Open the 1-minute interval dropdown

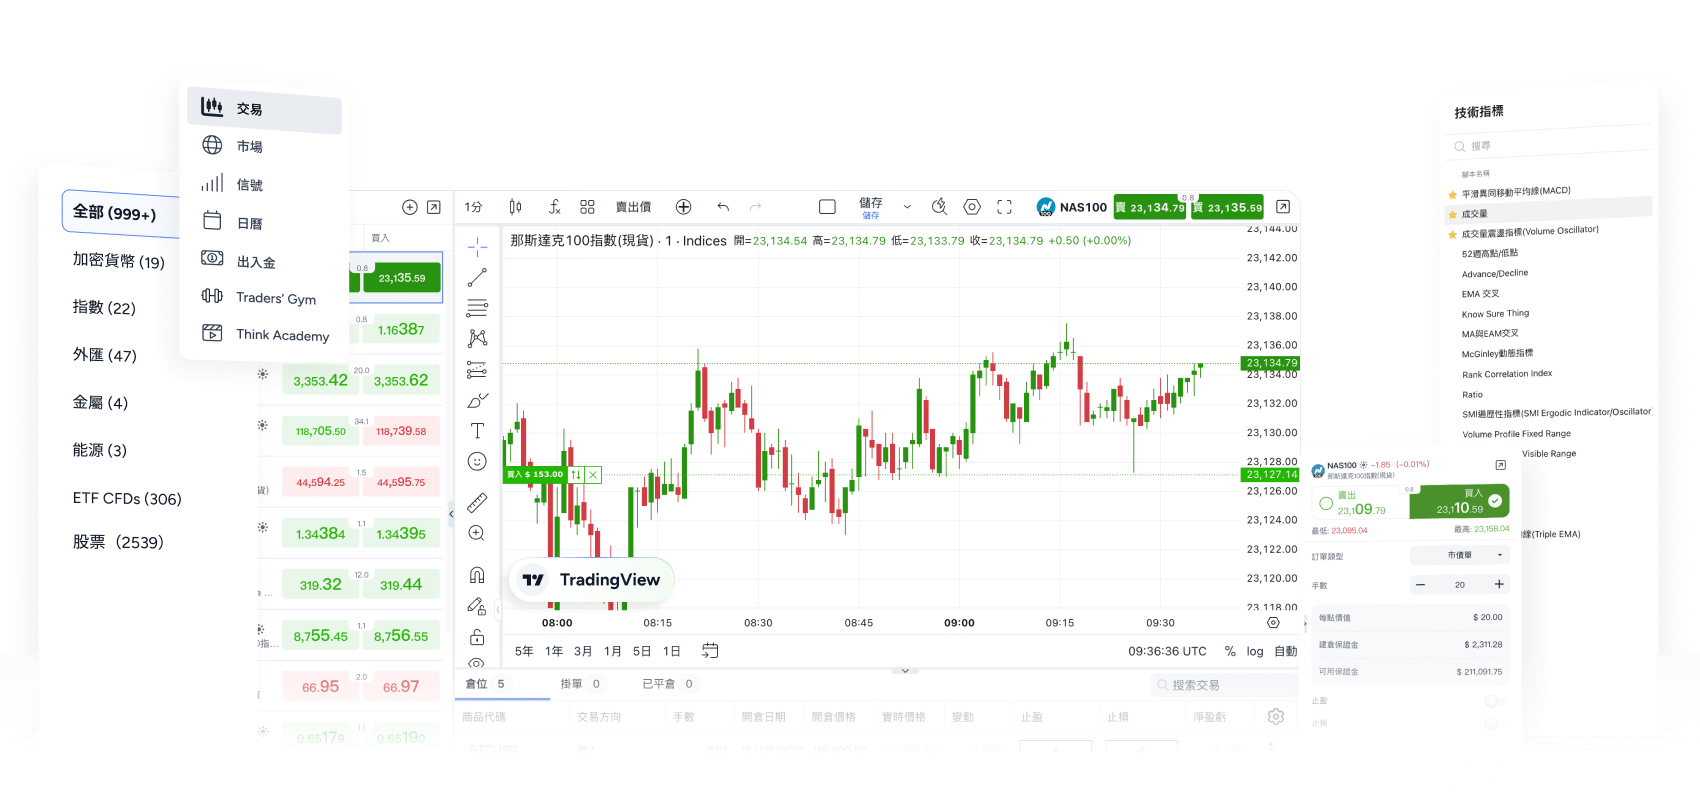(474, 207)
